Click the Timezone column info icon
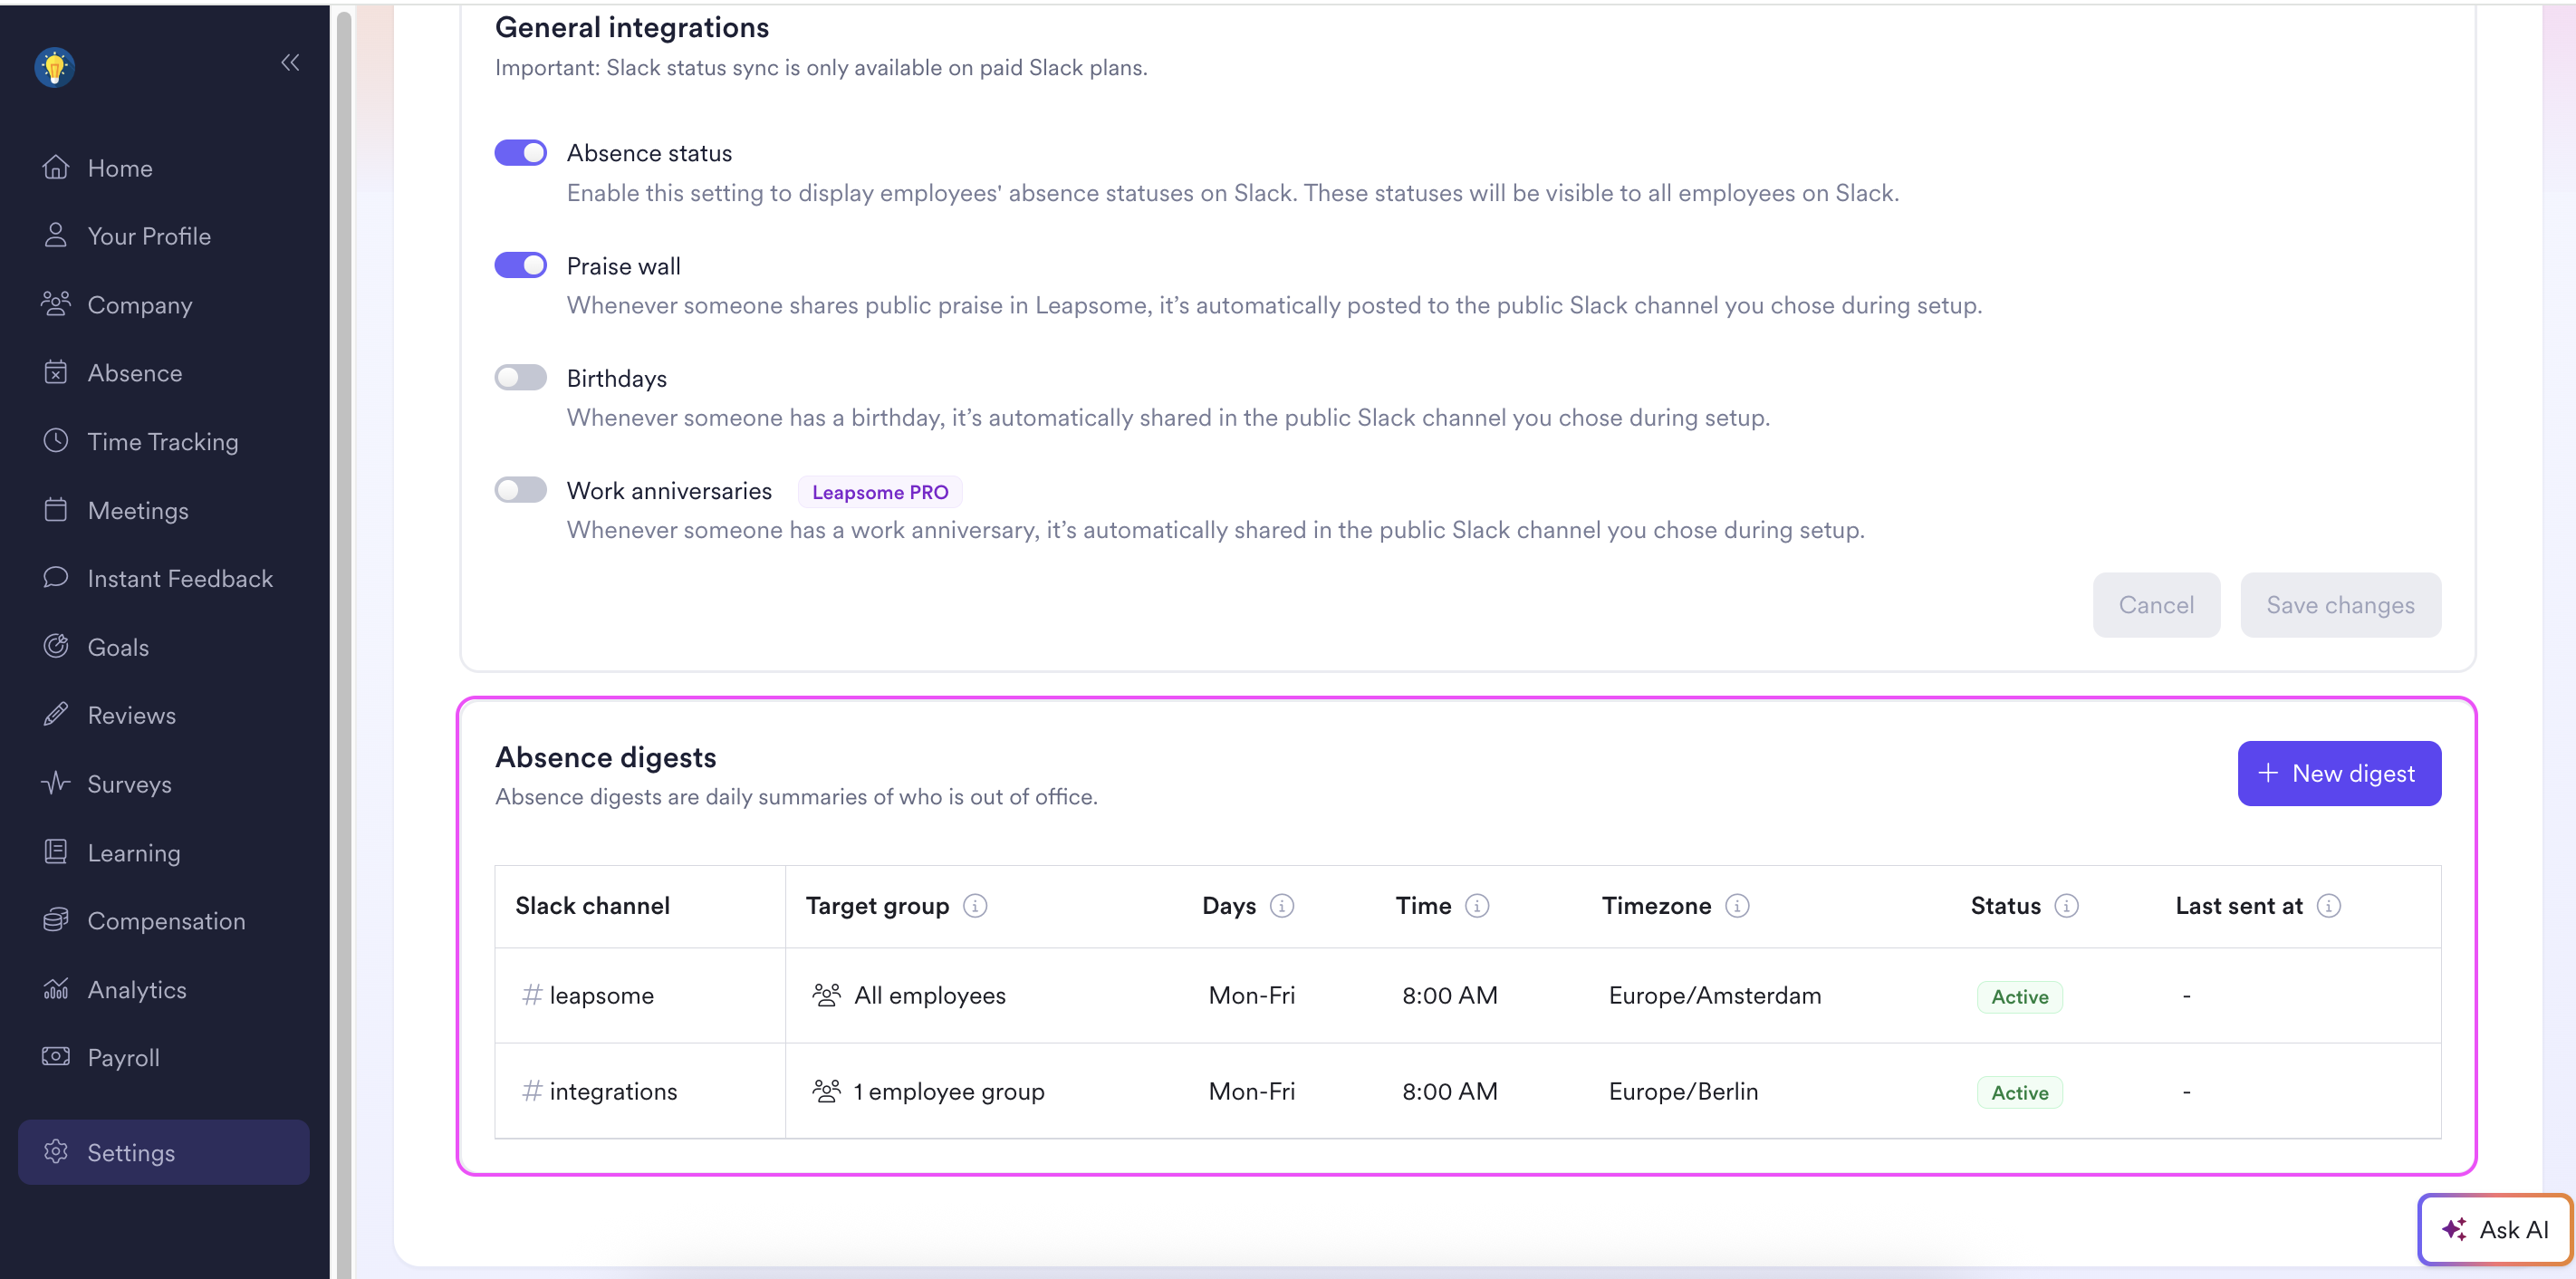The width and height of the screenshot is (2576, 1279). tap(1737, 905)
